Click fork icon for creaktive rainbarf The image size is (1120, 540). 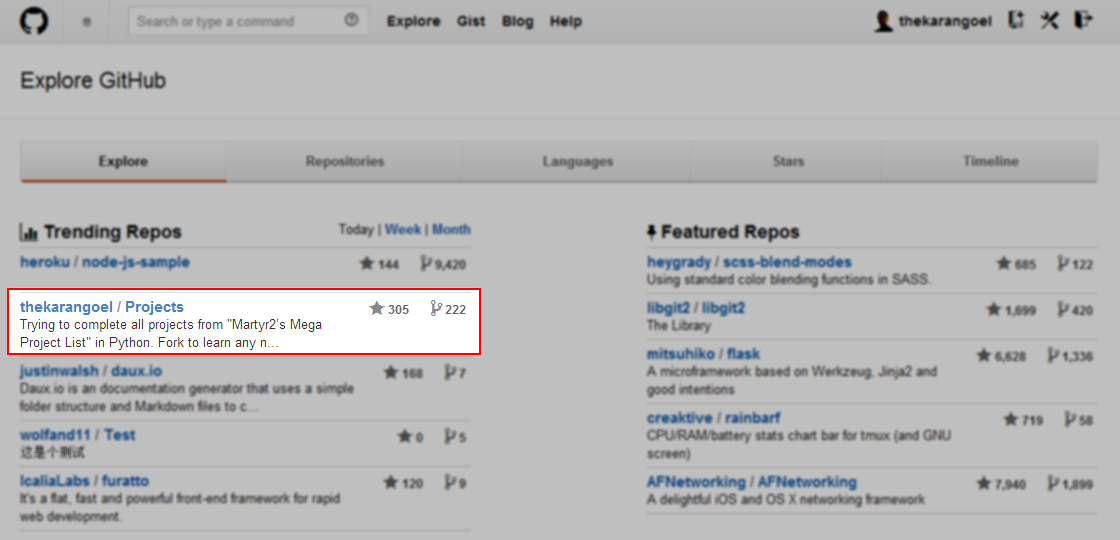coord(1071,419)
